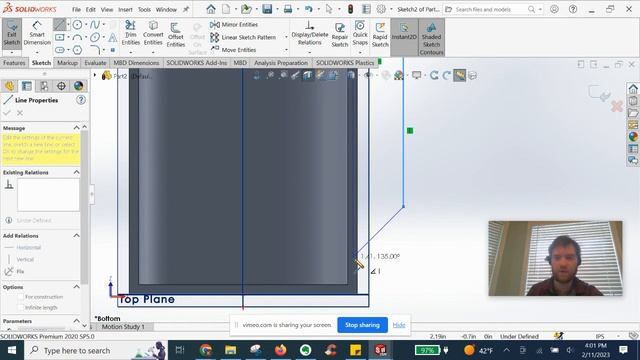Screen dimensions: 640x360
Task: Open the DisplayManager tab
Action: [78, 86]
